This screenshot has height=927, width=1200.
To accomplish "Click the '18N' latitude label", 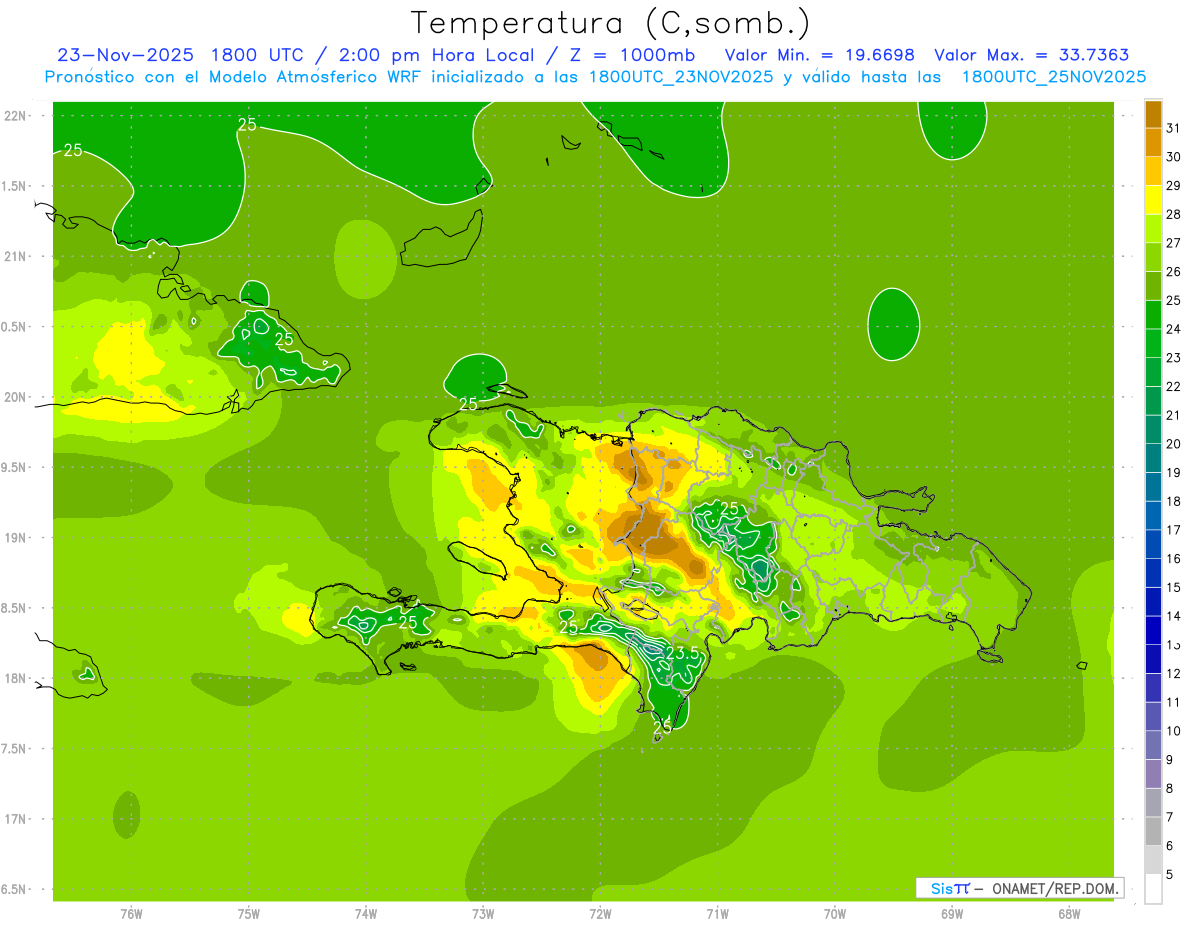I will point(16,678).
